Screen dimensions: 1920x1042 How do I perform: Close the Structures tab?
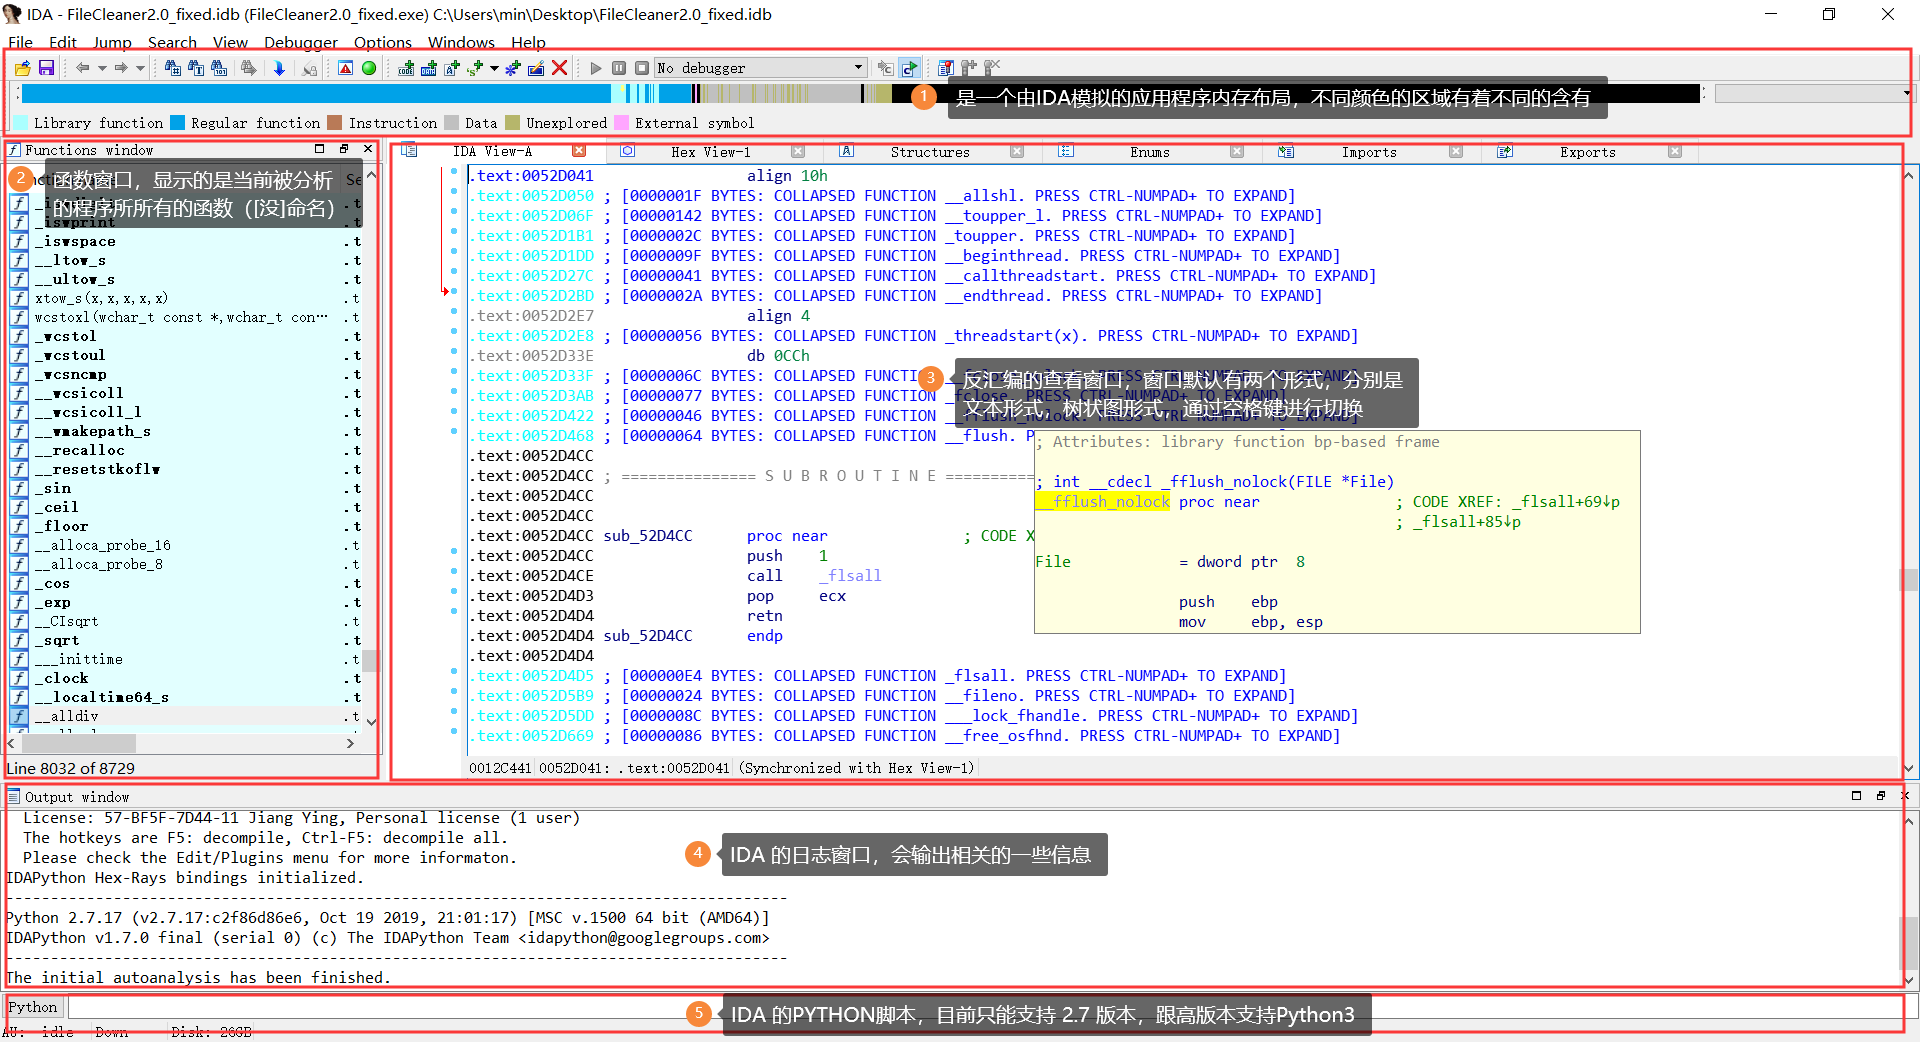click(x=1017, y=151)
